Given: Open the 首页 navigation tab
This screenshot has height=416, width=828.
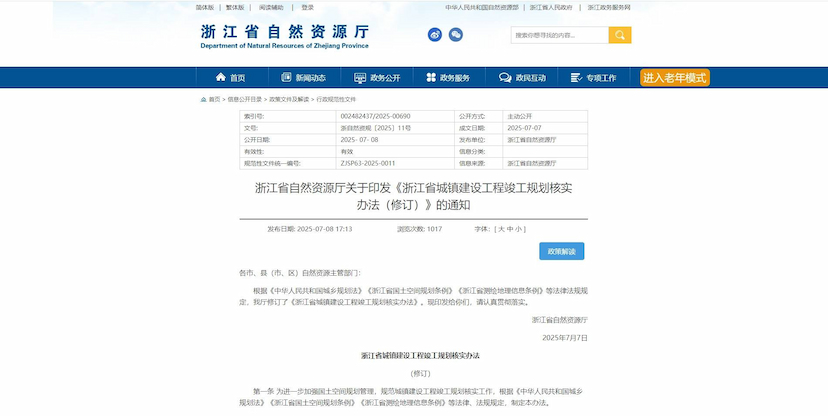Looking at the screenshot, I should (x=232, y=78).
